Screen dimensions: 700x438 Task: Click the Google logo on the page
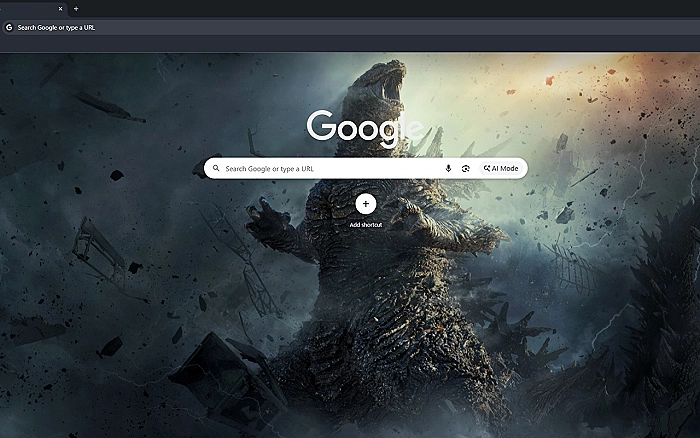pyautogui.click(x=365, y=128)
